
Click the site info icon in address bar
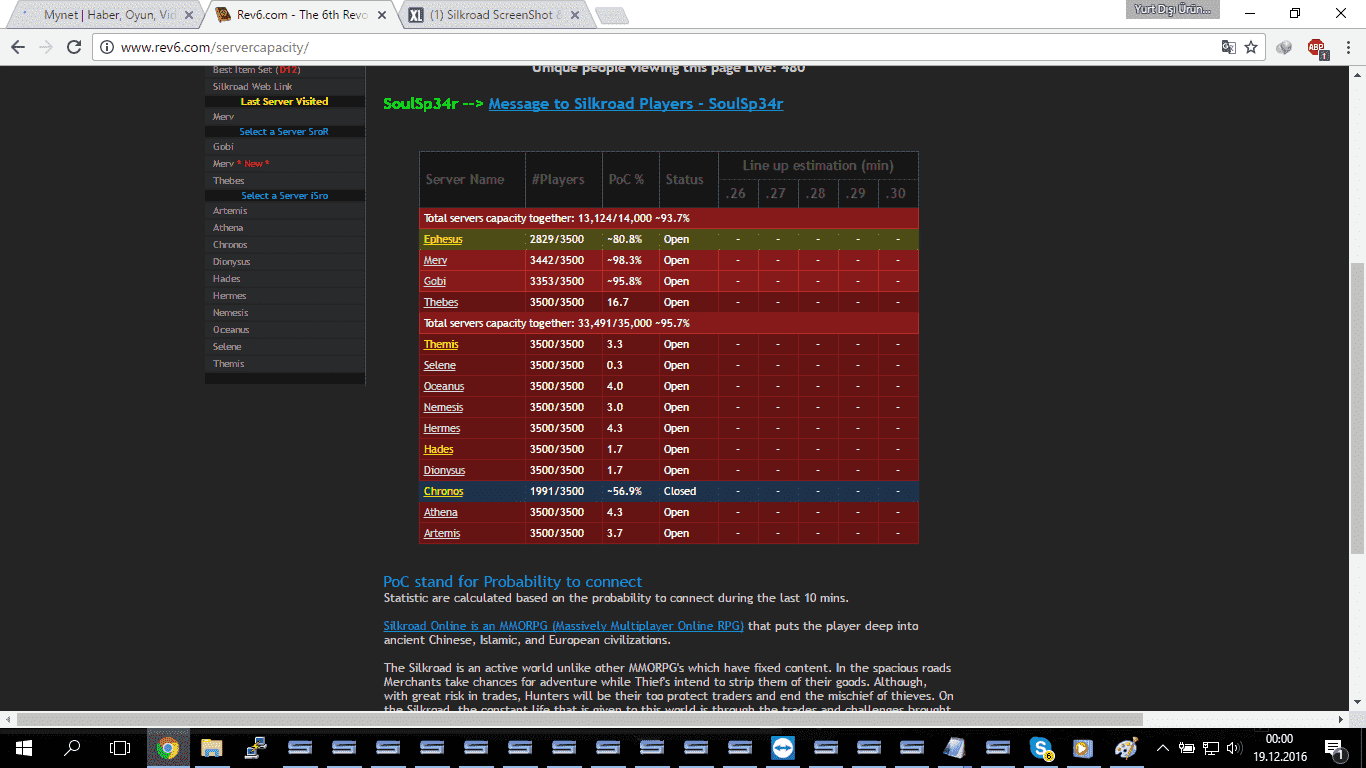107,47
